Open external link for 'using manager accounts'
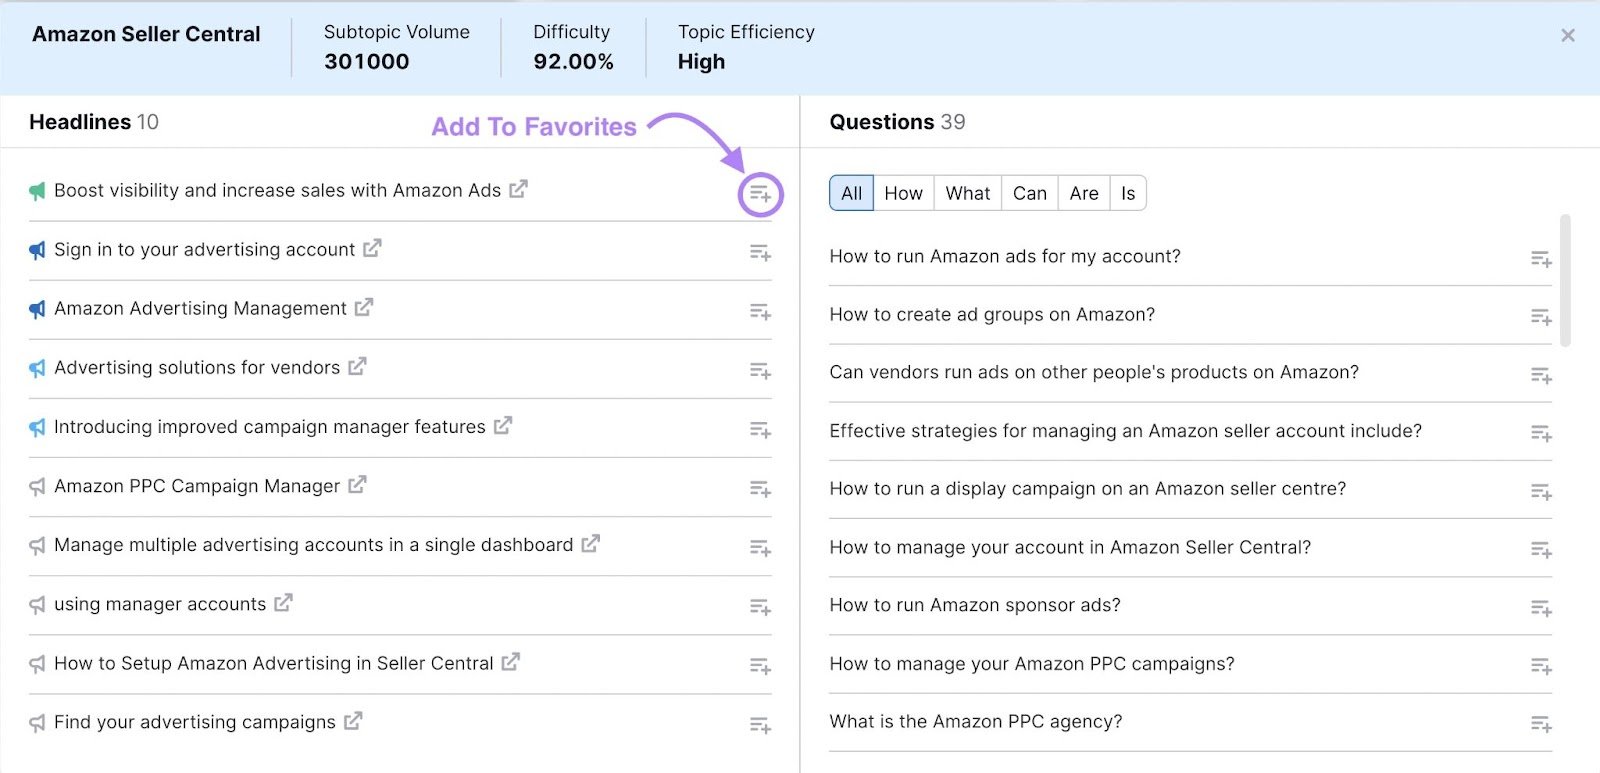The image size is (1600, 773). click(x=284, y=603)
